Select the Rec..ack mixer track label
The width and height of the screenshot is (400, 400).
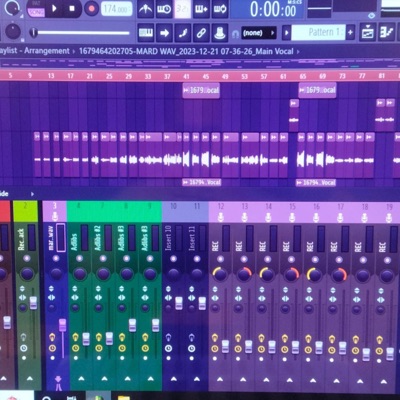point(21,239)
